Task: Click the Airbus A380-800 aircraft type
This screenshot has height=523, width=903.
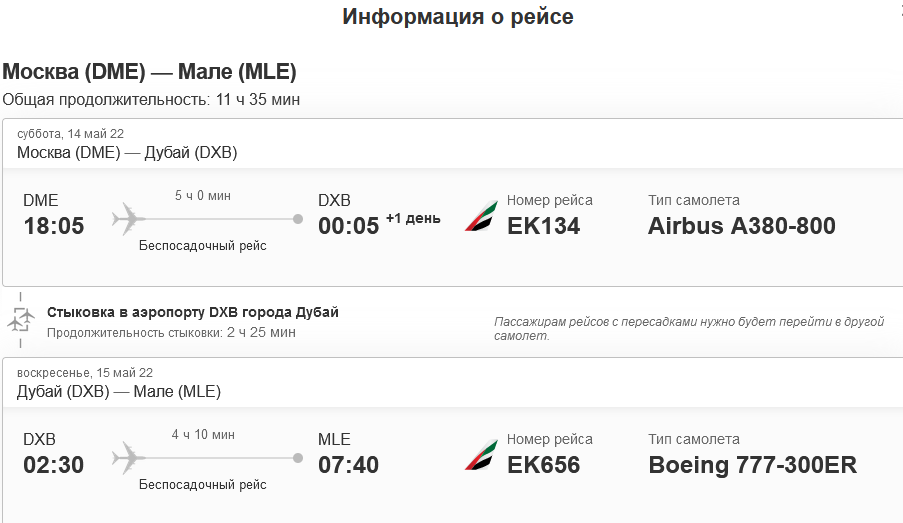Action: pos(741,226)
